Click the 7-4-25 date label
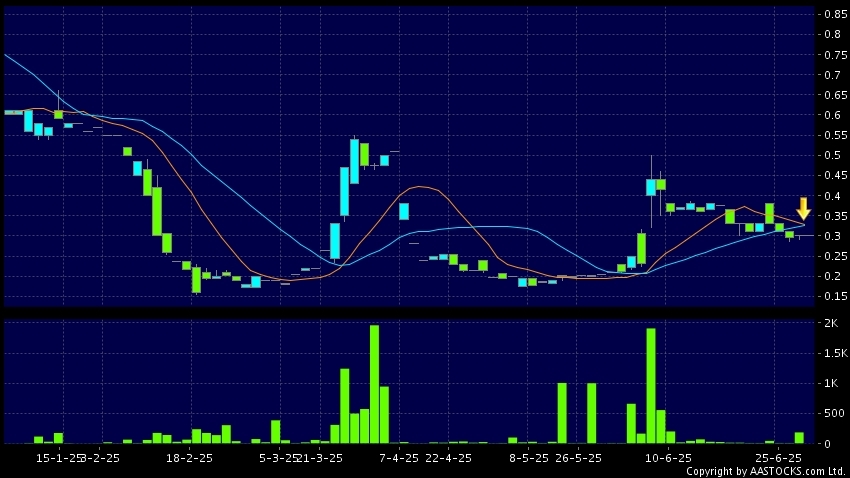Screen dimensions: 850x478 [x=399, y=458]
